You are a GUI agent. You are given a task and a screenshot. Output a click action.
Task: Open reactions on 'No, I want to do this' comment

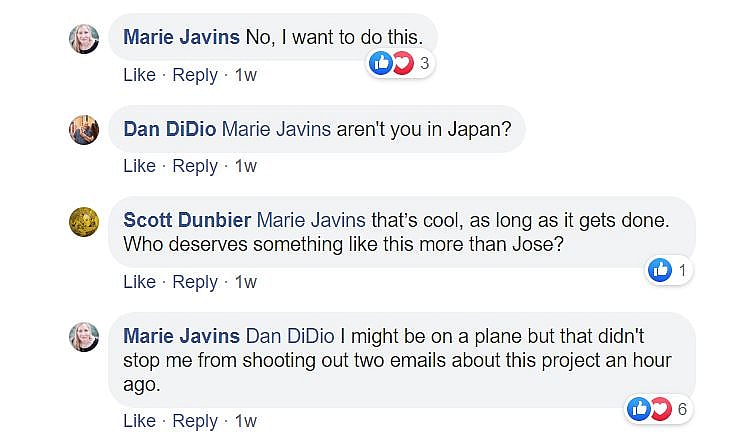[400, 64]
